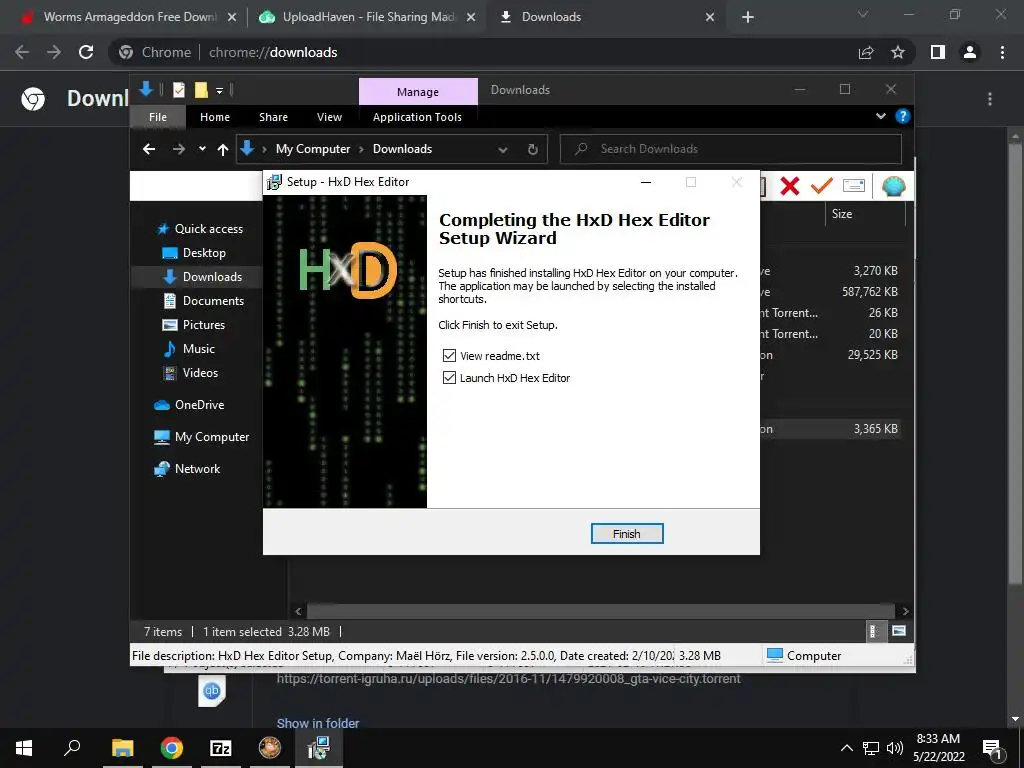This screenshot has height=768, width=1024.
Task: Select the Application Tools ribbon tab
Action: pyautogui.click(x=417, y=117)
